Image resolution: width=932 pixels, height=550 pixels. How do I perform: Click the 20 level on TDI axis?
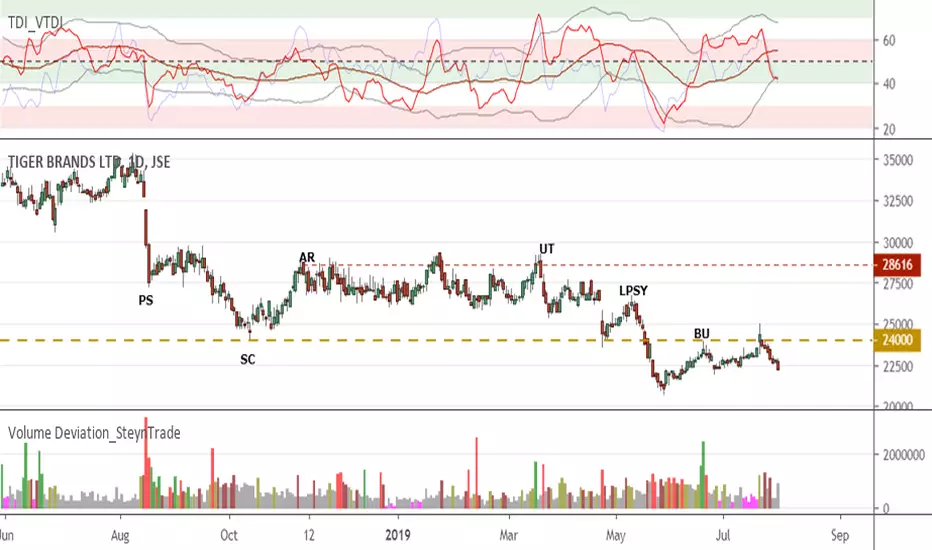pos(889,130)
